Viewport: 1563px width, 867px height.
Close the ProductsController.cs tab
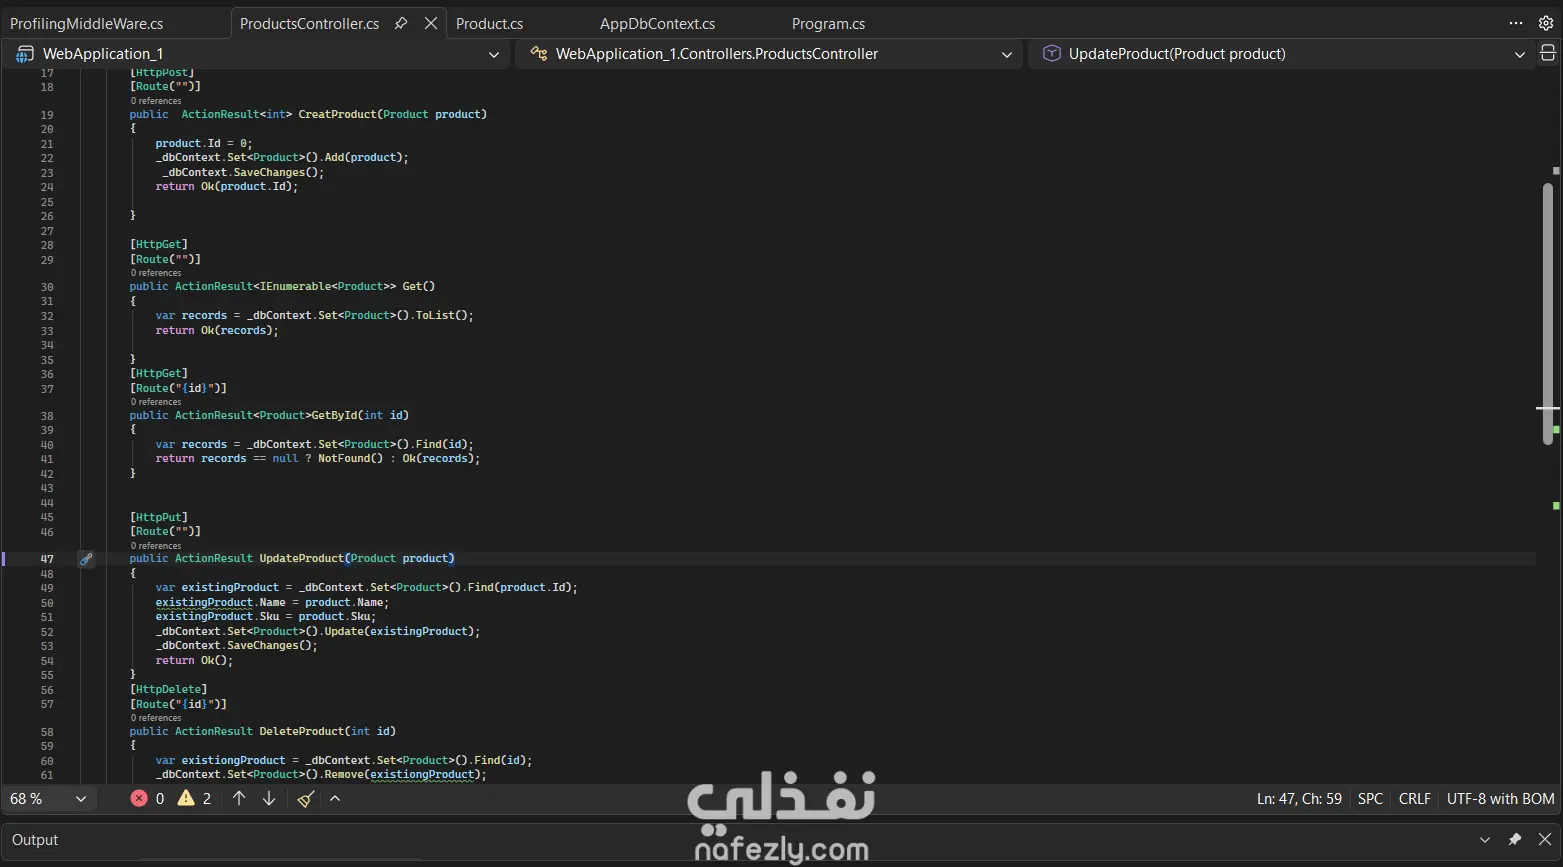click(431, 23)
